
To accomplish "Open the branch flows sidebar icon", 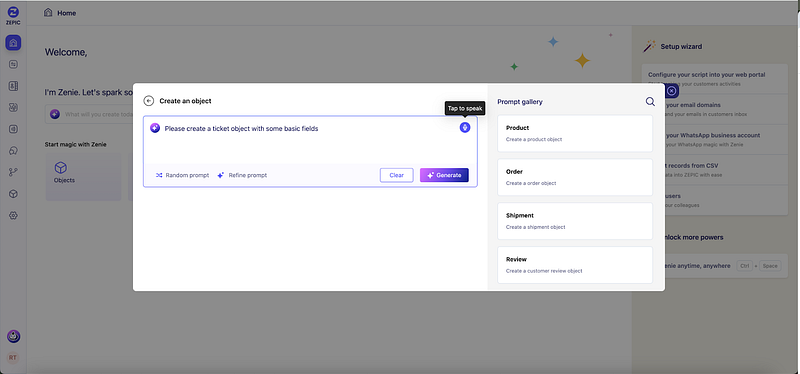I will tap(13, 172).
